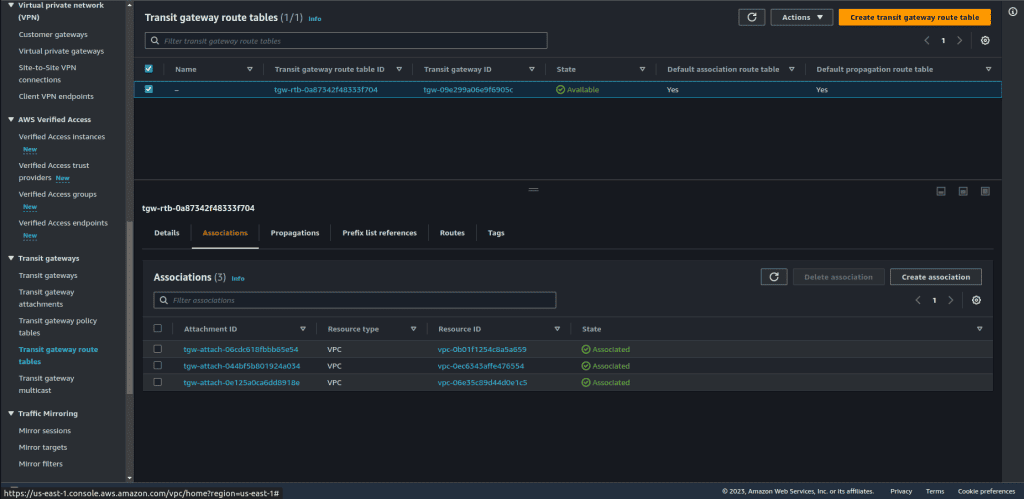This screenshot has width=1024, height=499.
Task: Open the Actions dropdown menu
Action: (802, 17)
